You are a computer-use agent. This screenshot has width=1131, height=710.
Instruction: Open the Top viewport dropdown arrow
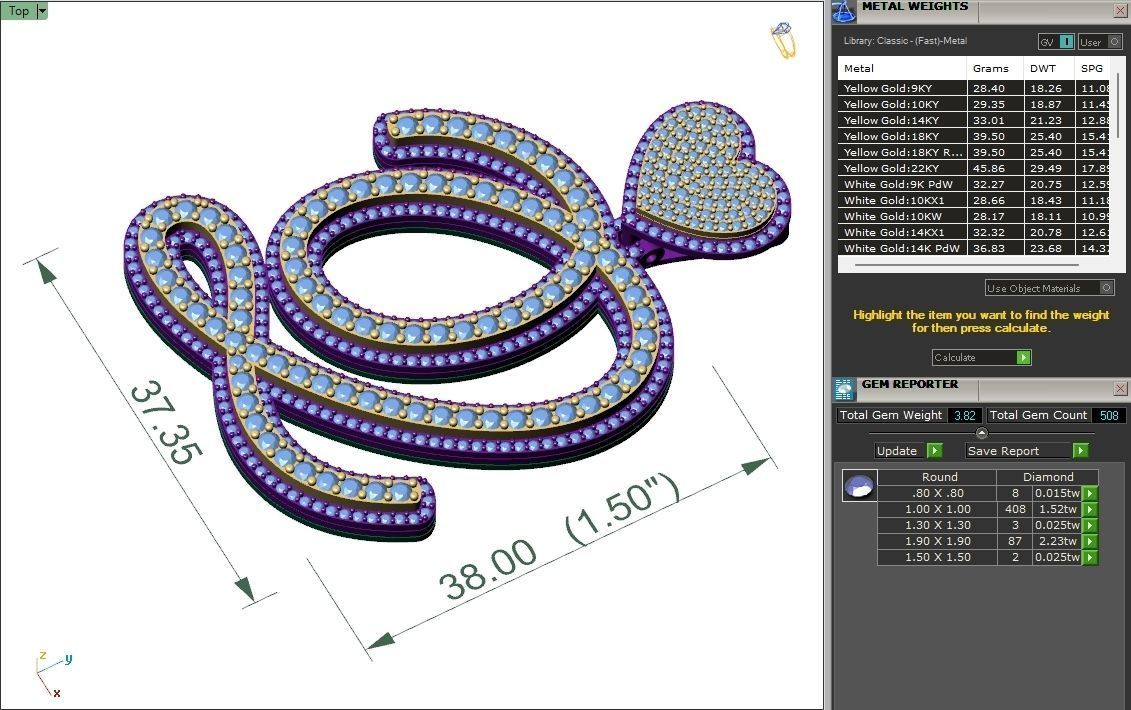[42, 11]
